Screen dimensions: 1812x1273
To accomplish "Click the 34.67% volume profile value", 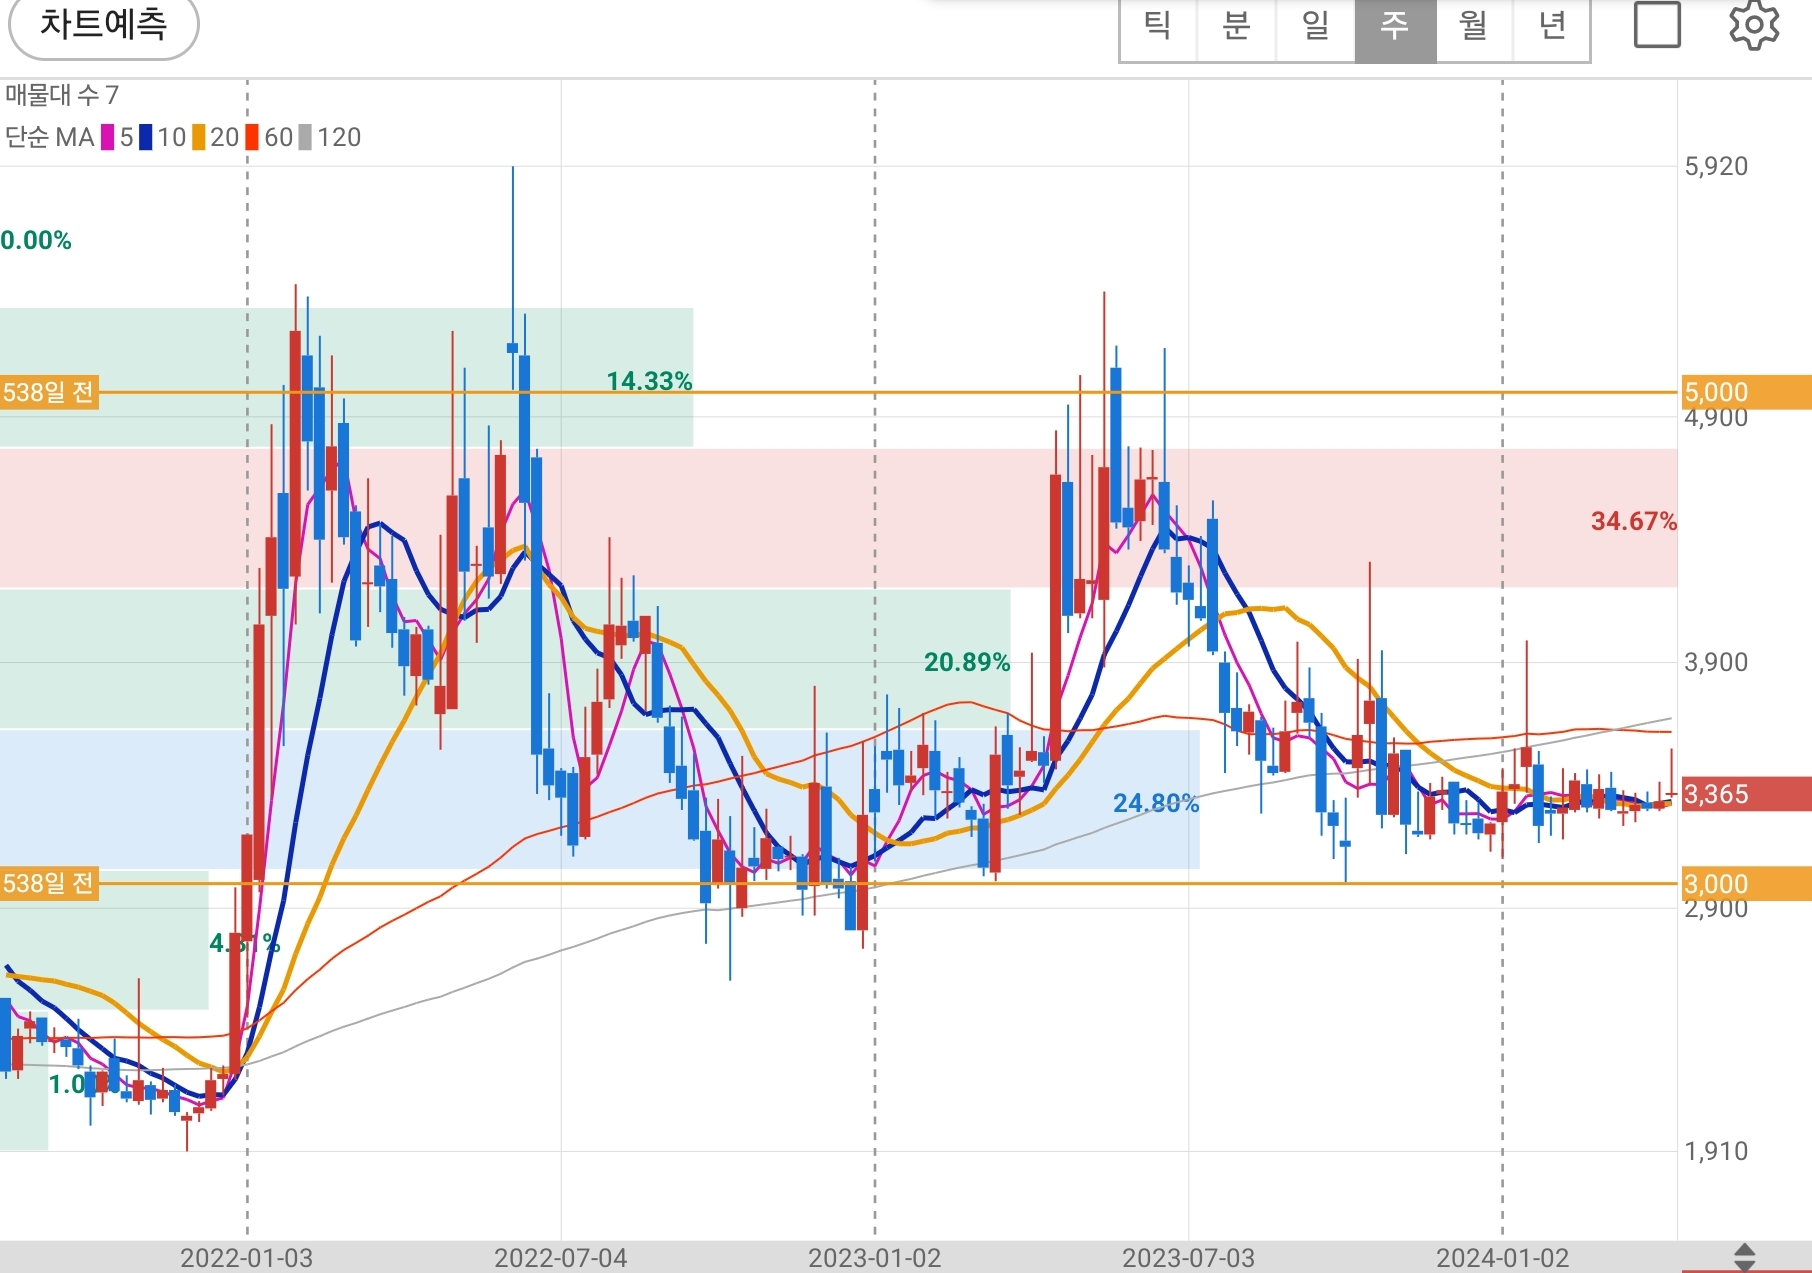I will (1634, 521).
